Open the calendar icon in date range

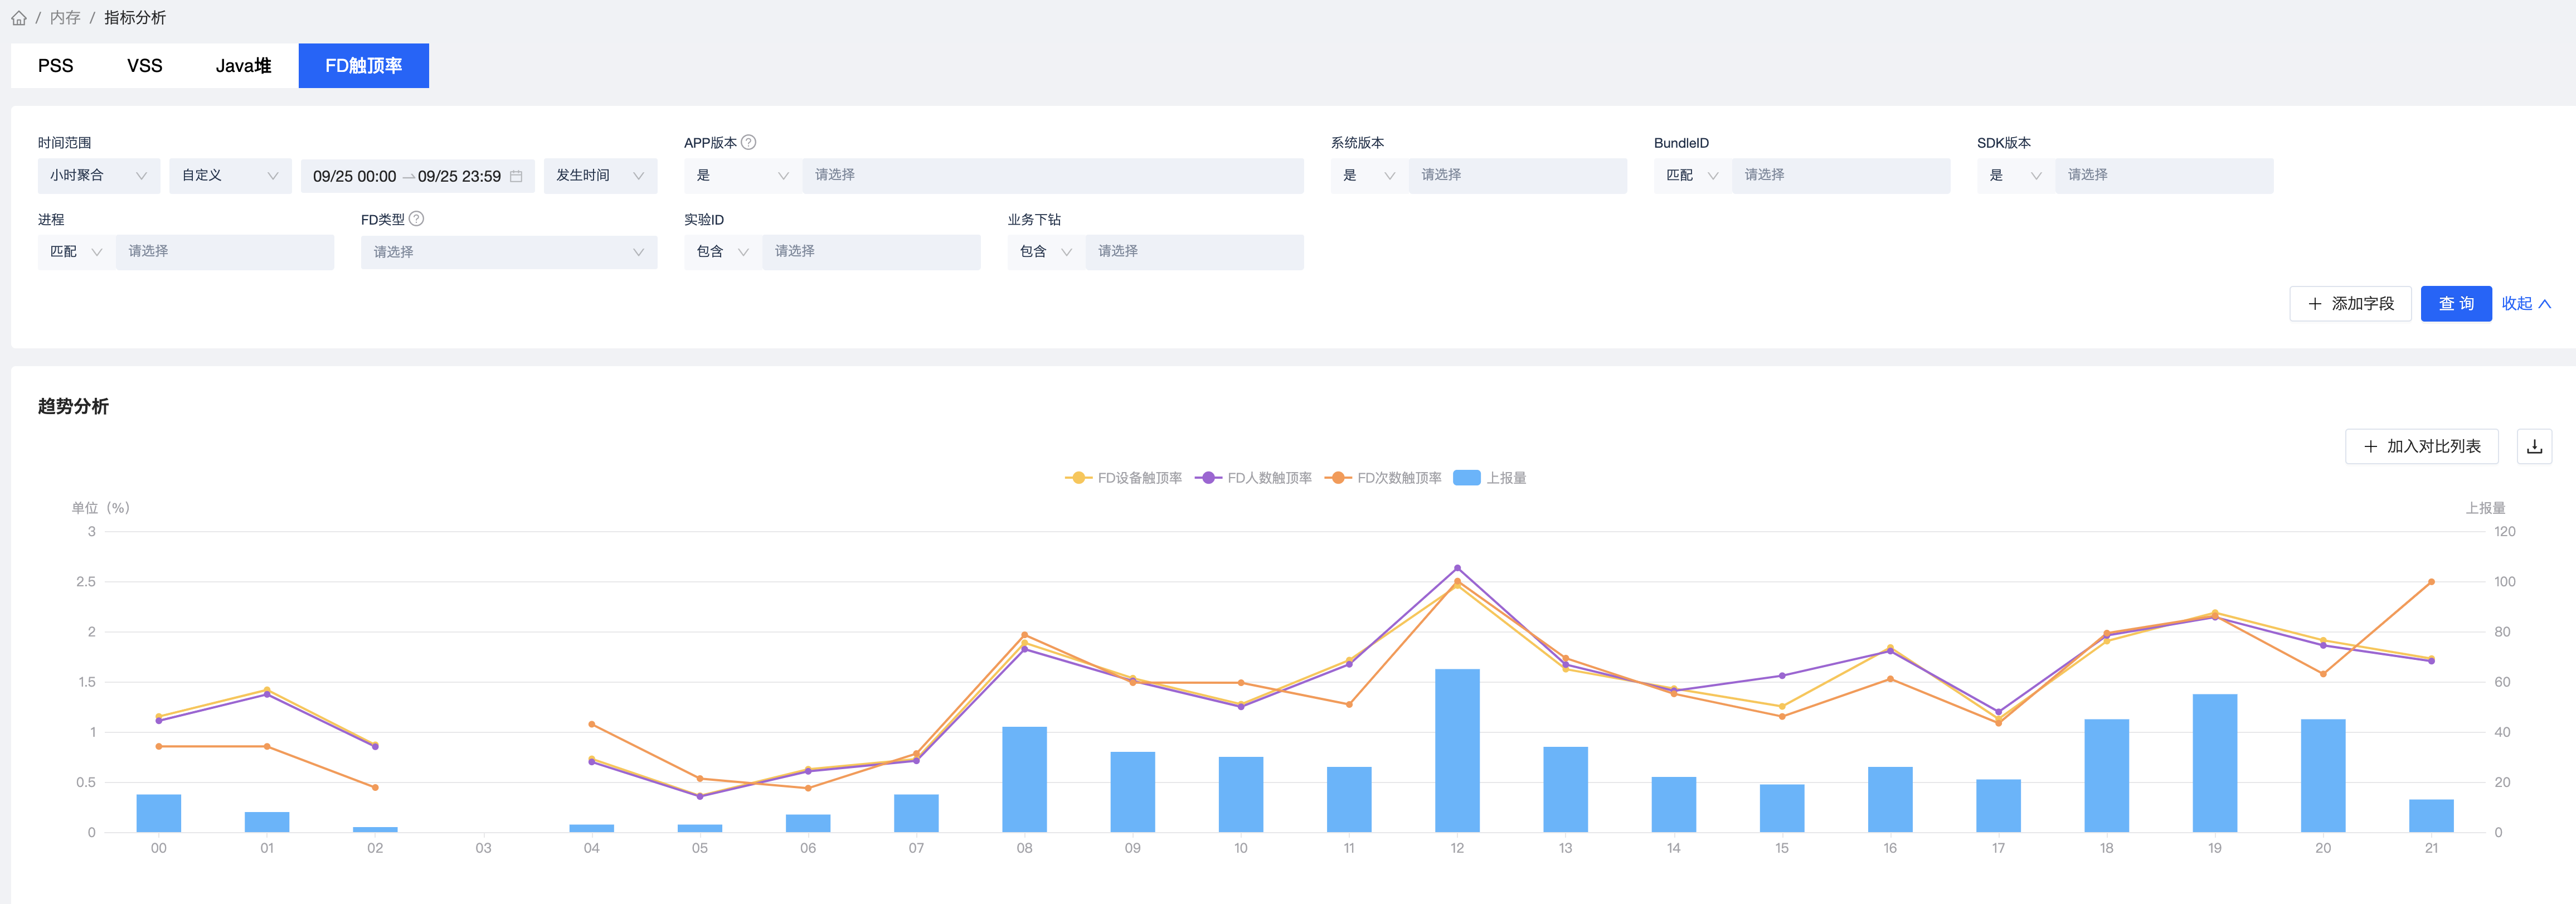coord(516,176)
